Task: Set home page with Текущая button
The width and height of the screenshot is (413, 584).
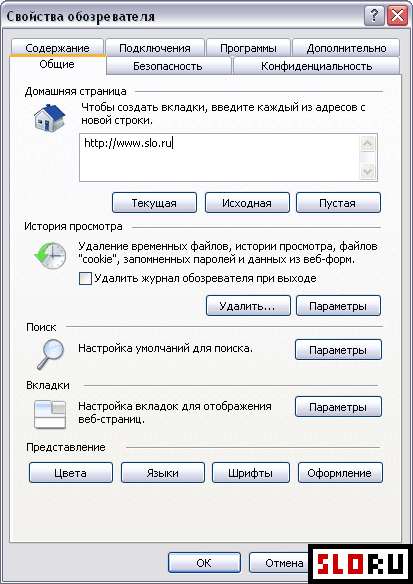Action: 154,203
